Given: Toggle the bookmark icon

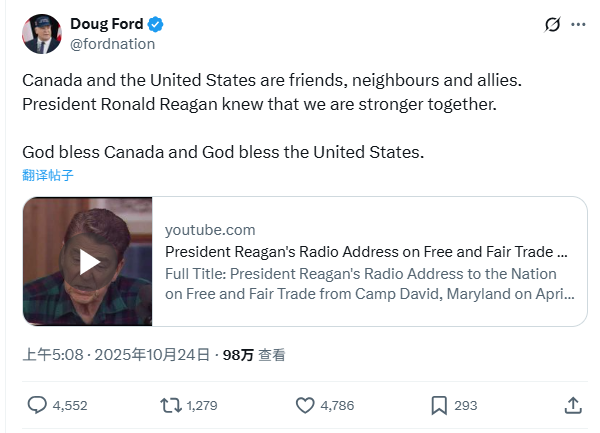Looking at the screenshot, I should [439, 405].
